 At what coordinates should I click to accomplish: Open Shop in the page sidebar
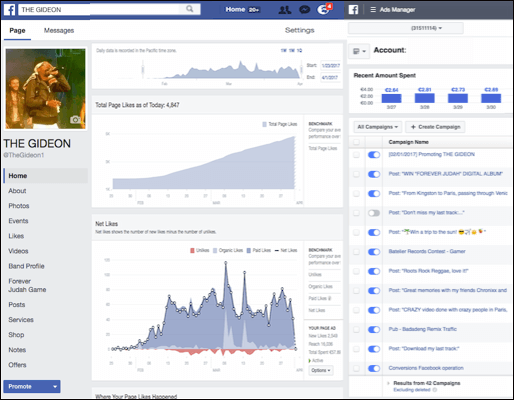(16, 335)
